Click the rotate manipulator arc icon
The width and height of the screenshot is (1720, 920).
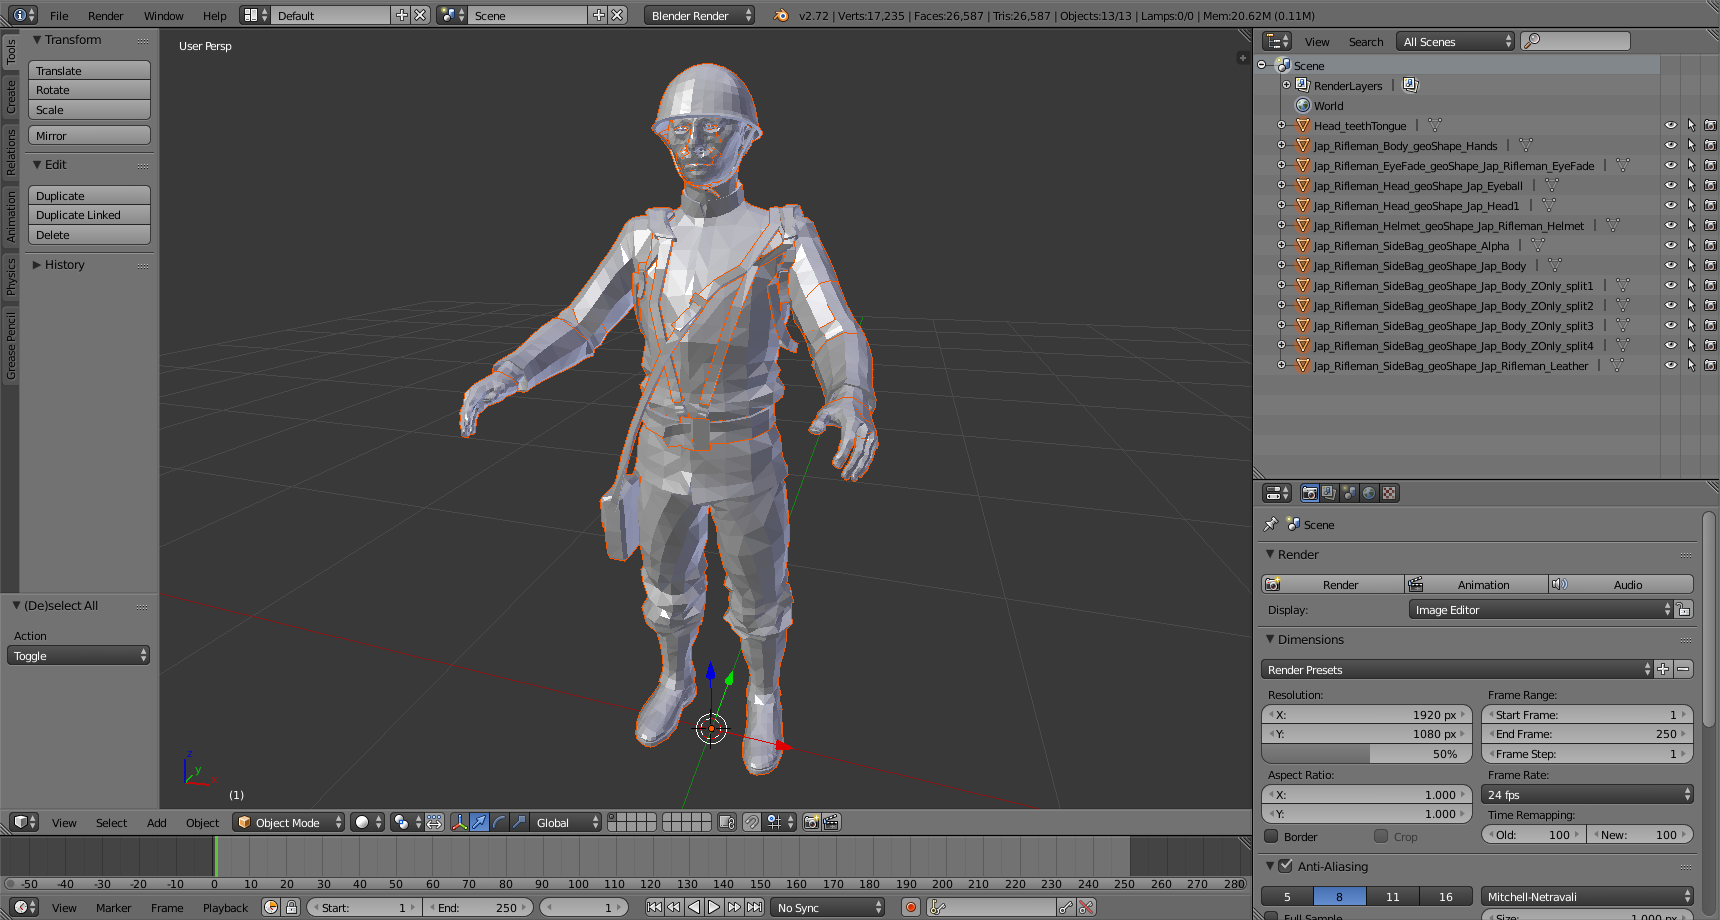tap(499, 822)
